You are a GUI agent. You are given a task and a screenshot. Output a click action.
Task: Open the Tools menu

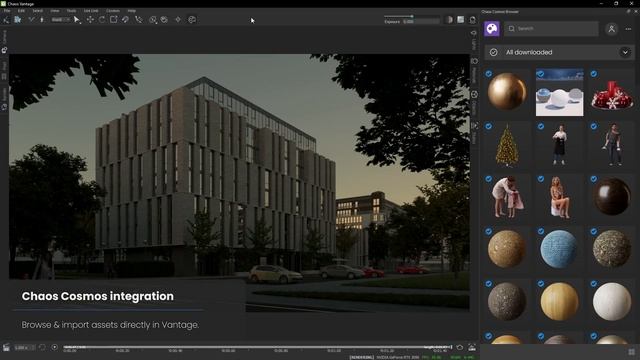coord(71,11)
